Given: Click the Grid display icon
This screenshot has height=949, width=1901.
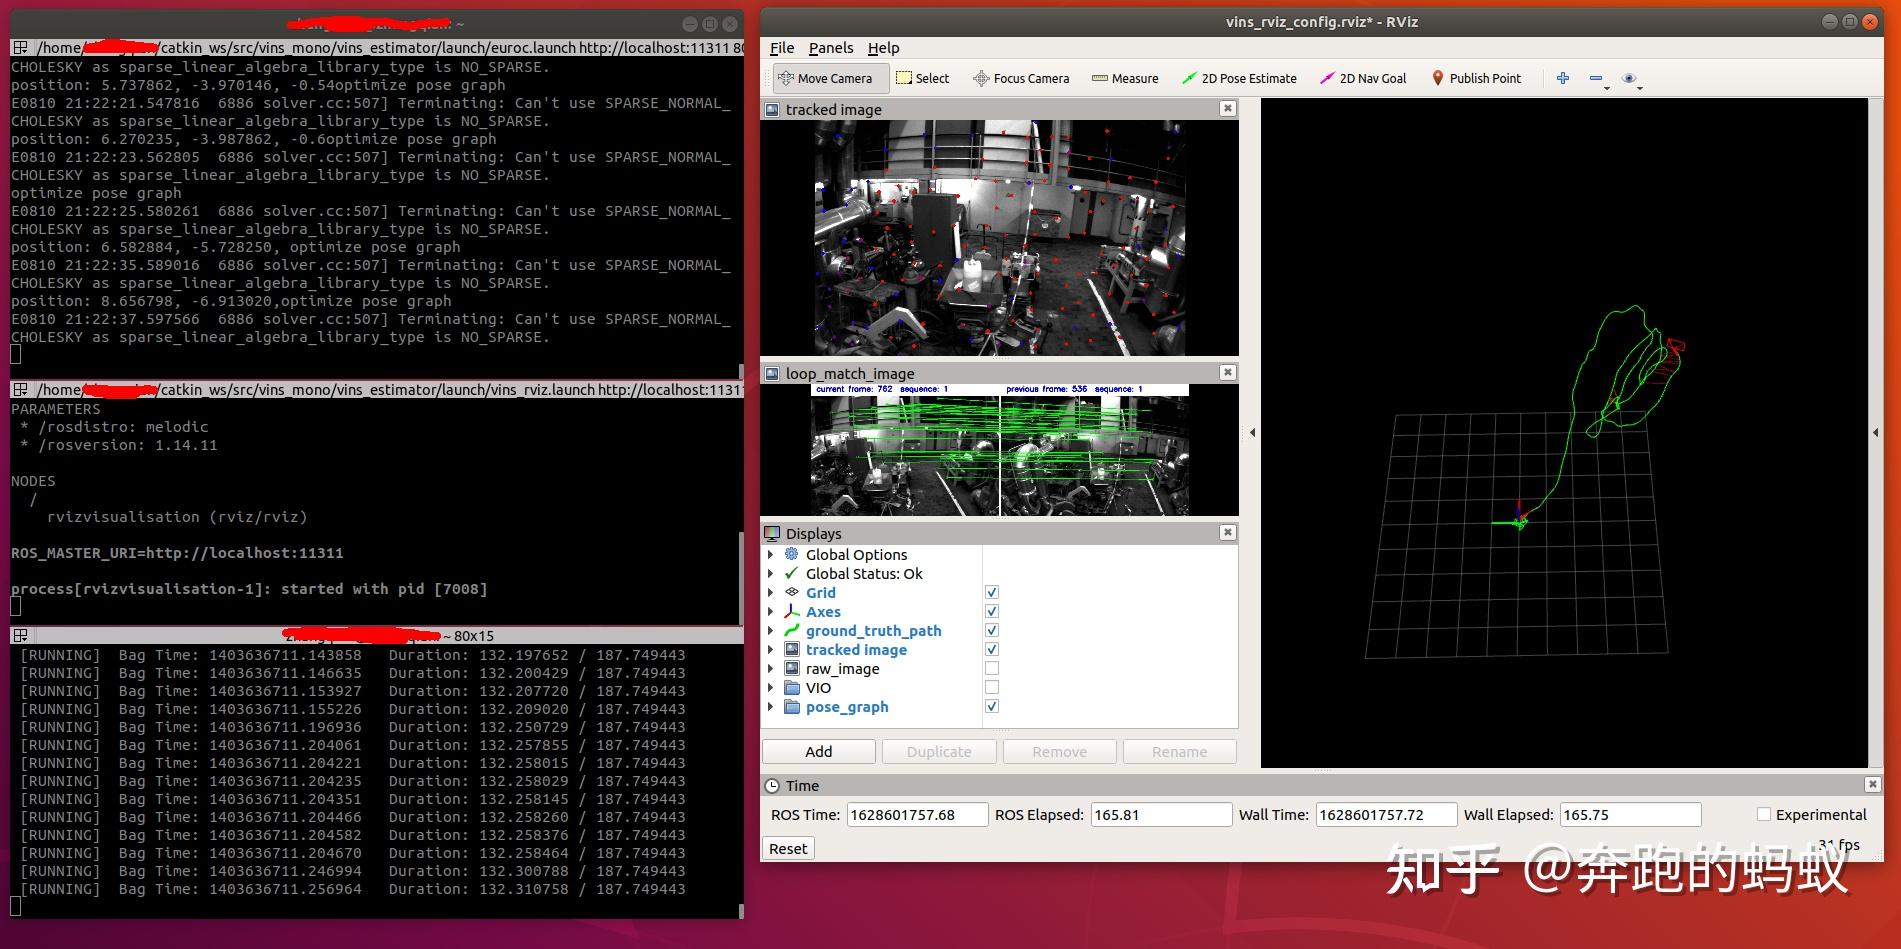Looking at the screenshot, I should pyautogui.click(x=792, y=592).
